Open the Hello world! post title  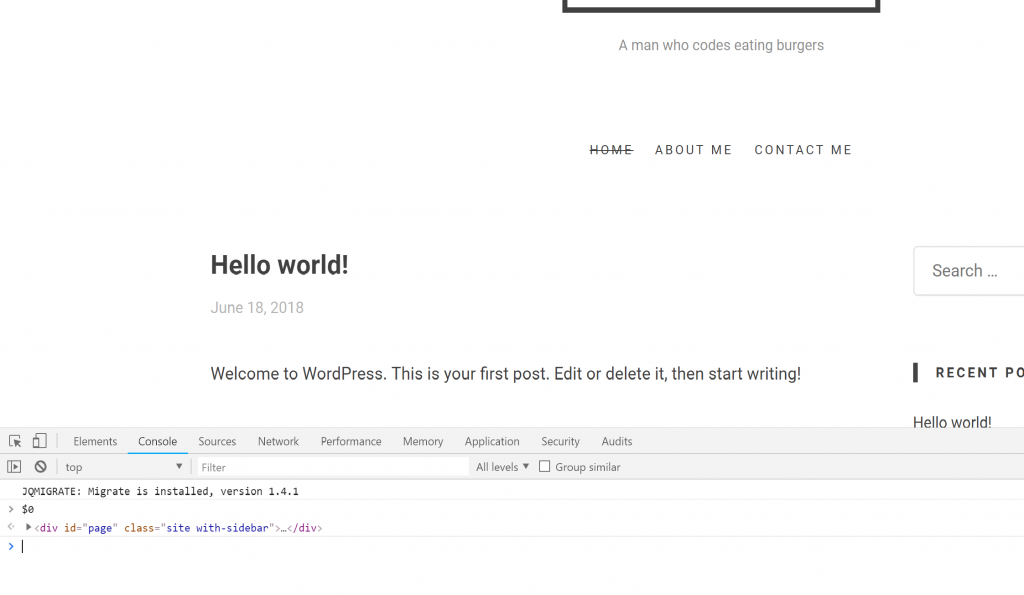tap(279, 265)
